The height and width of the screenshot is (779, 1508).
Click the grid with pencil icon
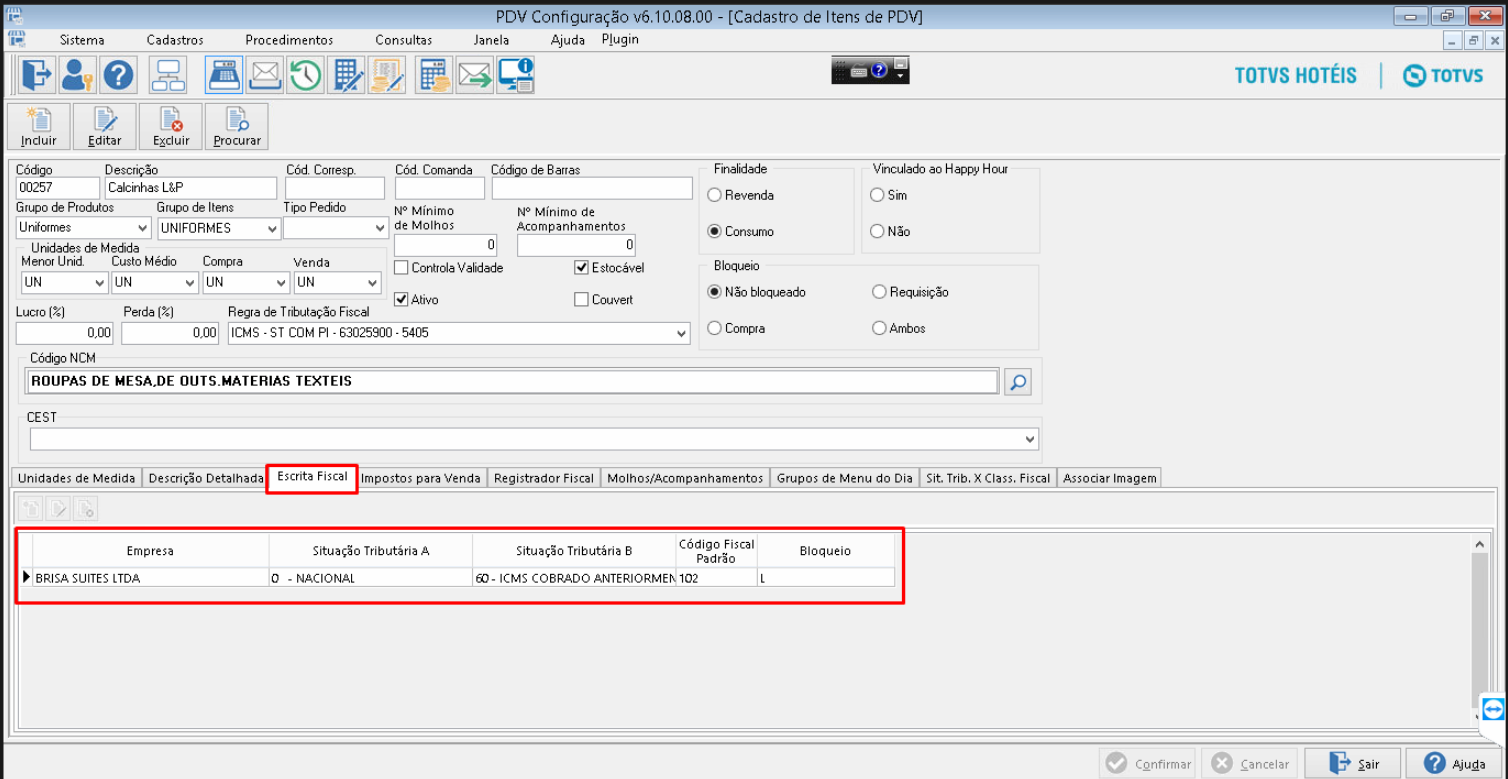click(347, 75)
